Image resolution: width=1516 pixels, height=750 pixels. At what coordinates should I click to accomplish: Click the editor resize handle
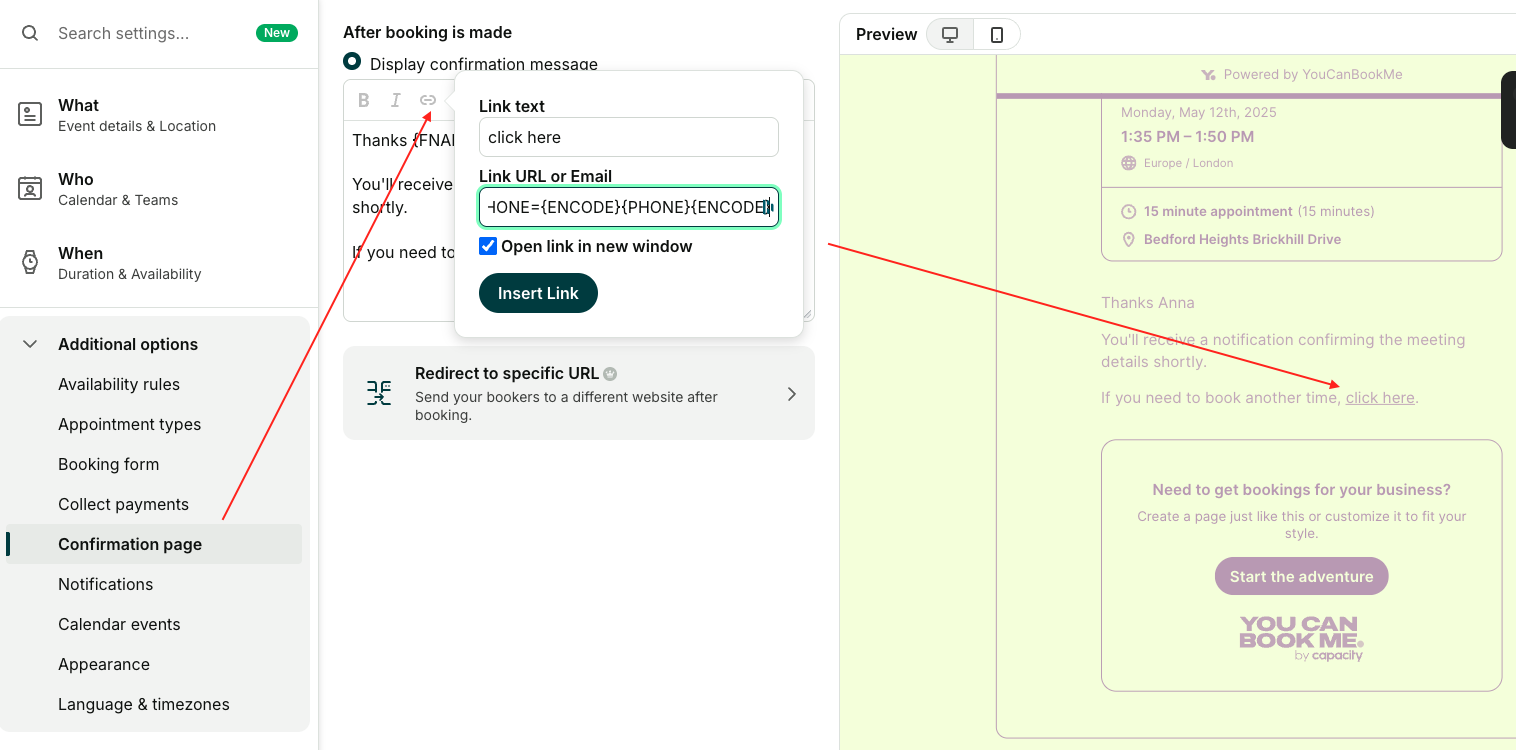(806, 313)
